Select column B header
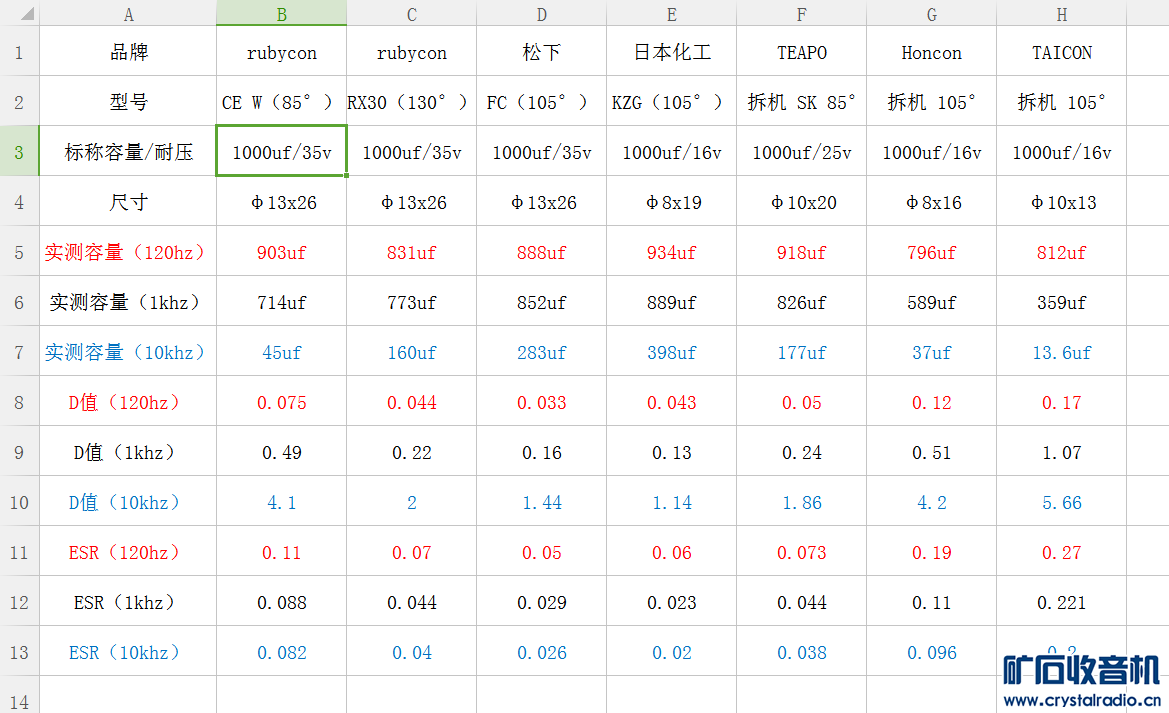1169x713 pixels. [x=281, y=13]
